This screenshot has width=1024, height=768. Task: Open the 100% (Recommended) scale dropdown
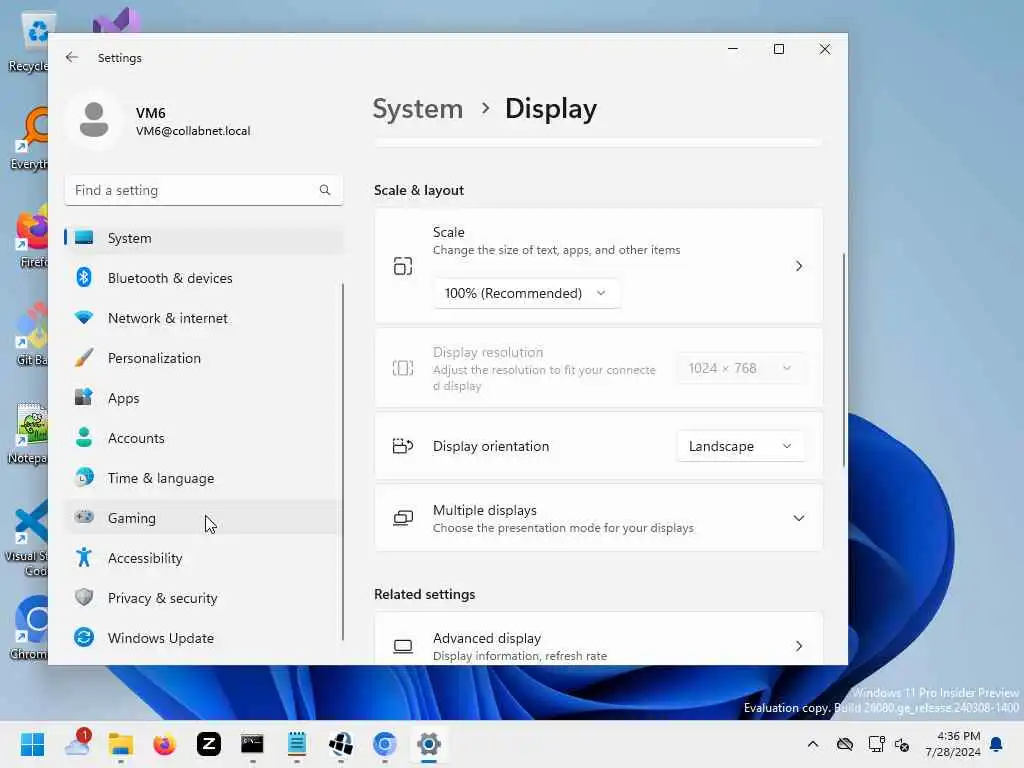coord(526,293)
